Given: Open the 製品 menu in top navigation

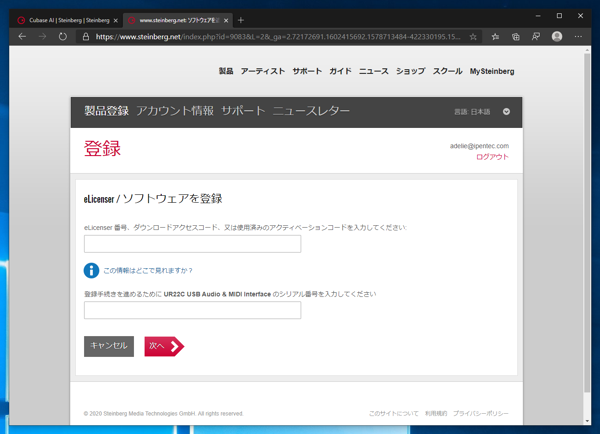Looking at the screenshot, I should point(226,71).
